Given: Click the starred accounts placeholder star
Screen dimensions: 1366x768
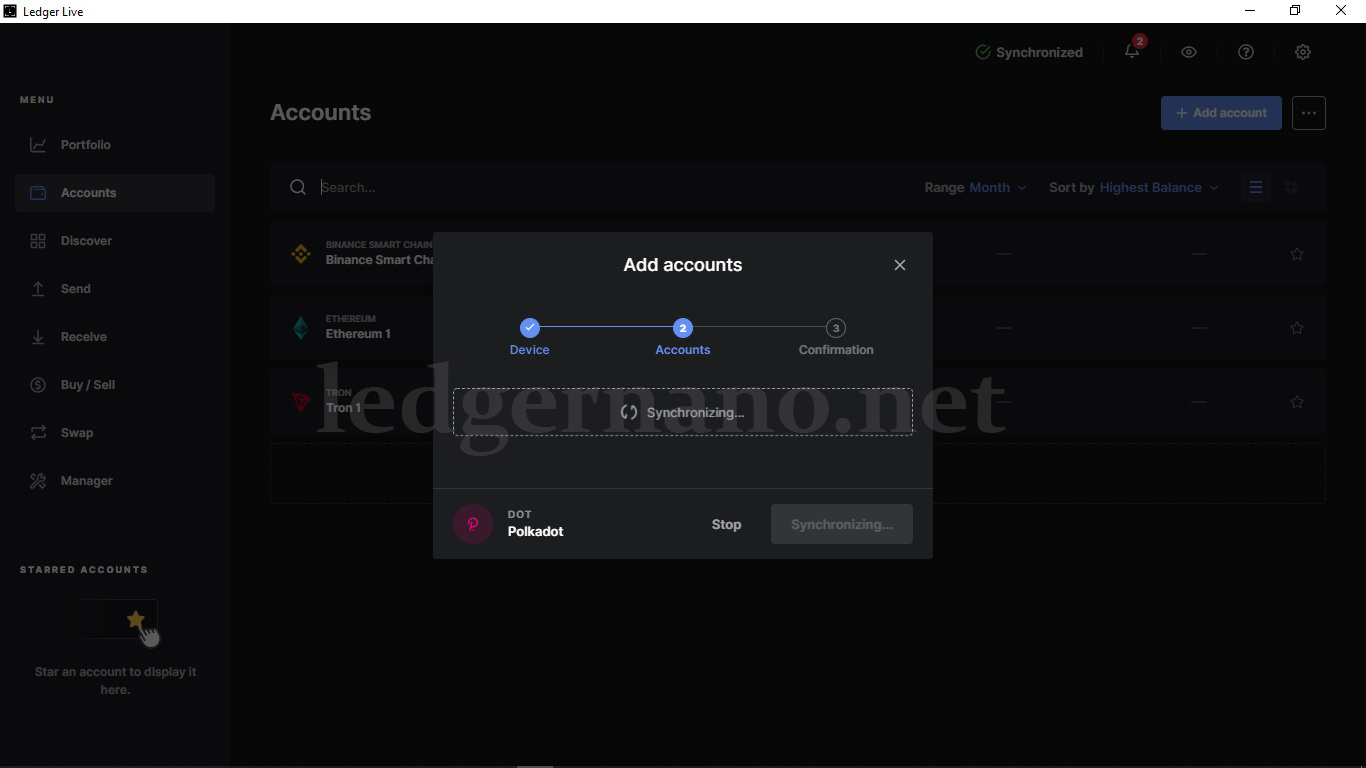Looking at the screenshot, I should 136,620.
